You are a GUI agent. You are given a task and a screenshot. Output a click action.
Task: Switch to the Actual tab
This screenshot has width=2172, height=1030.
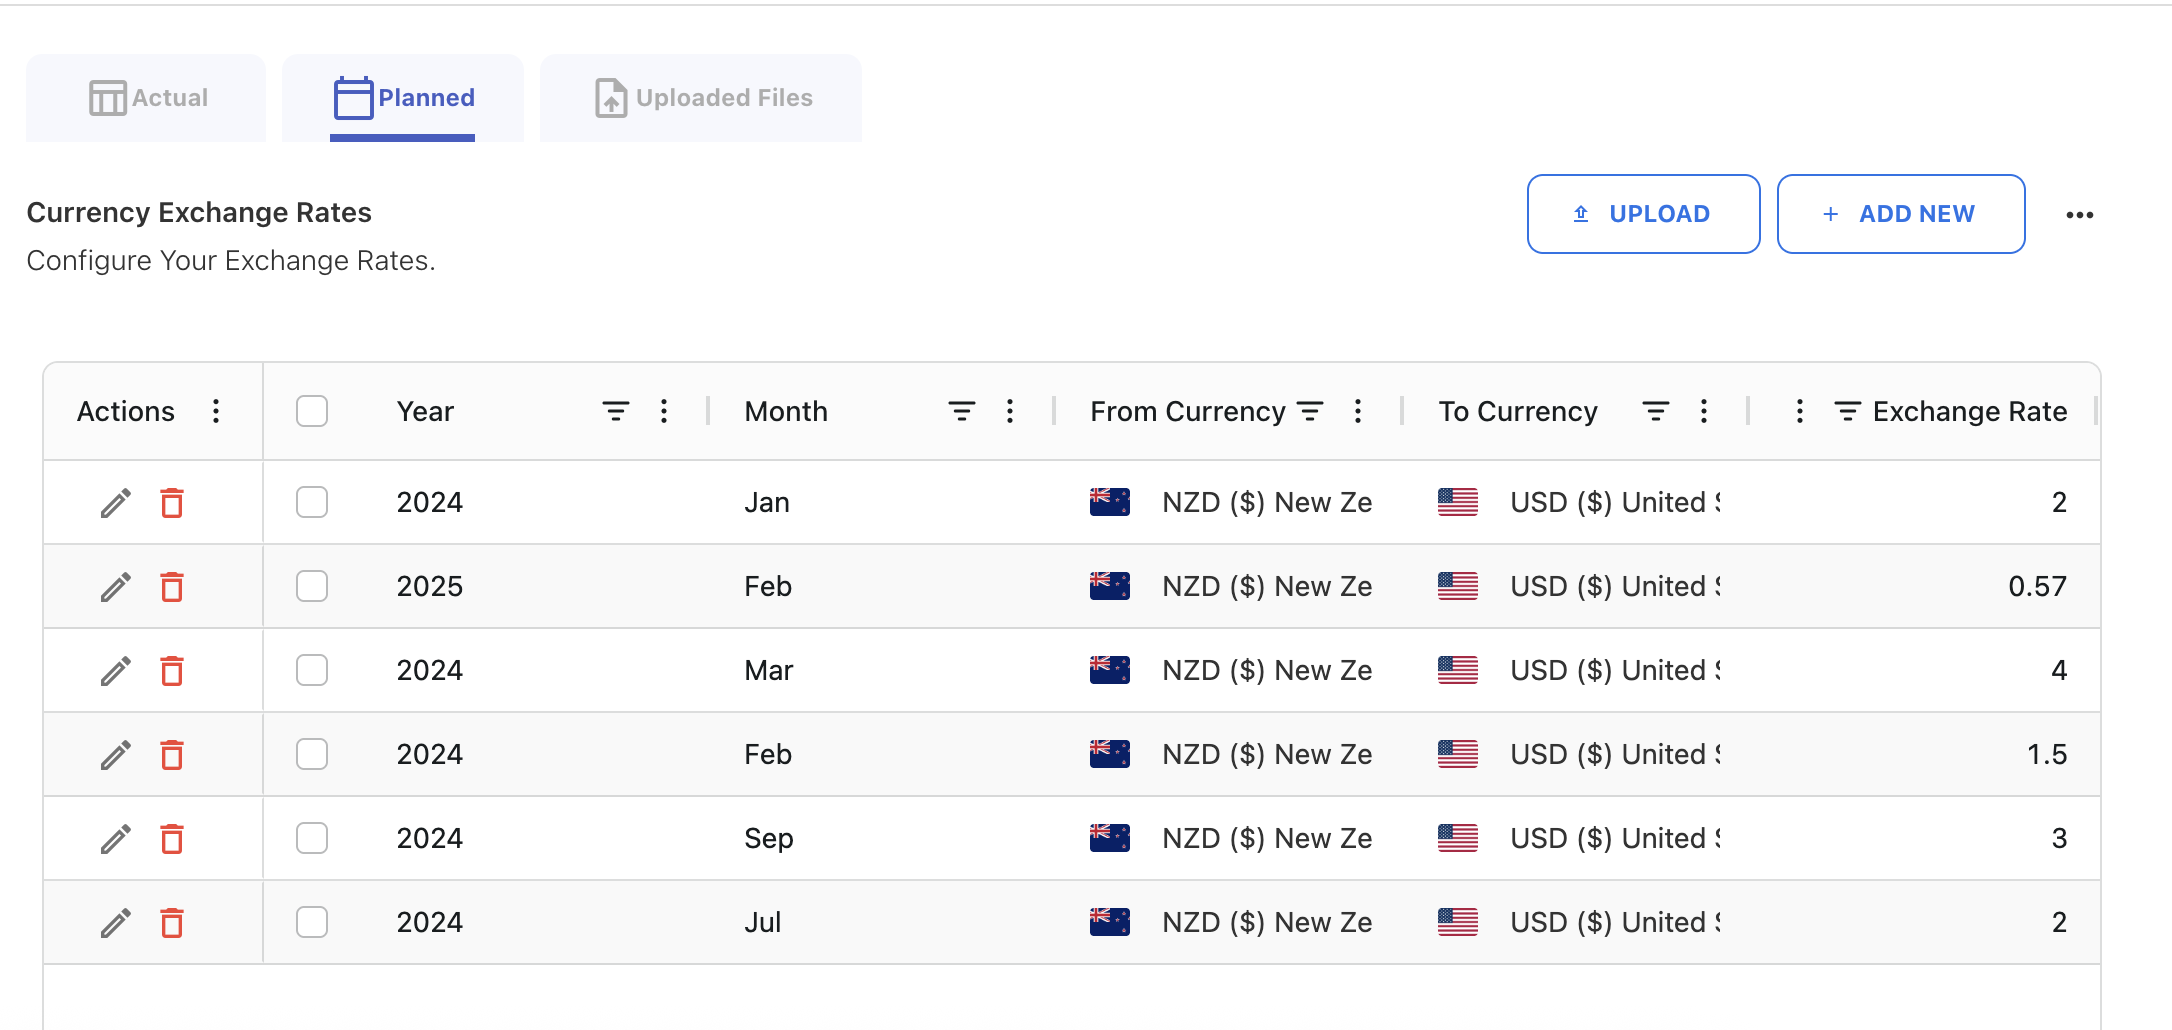click(x=145, y=97)
